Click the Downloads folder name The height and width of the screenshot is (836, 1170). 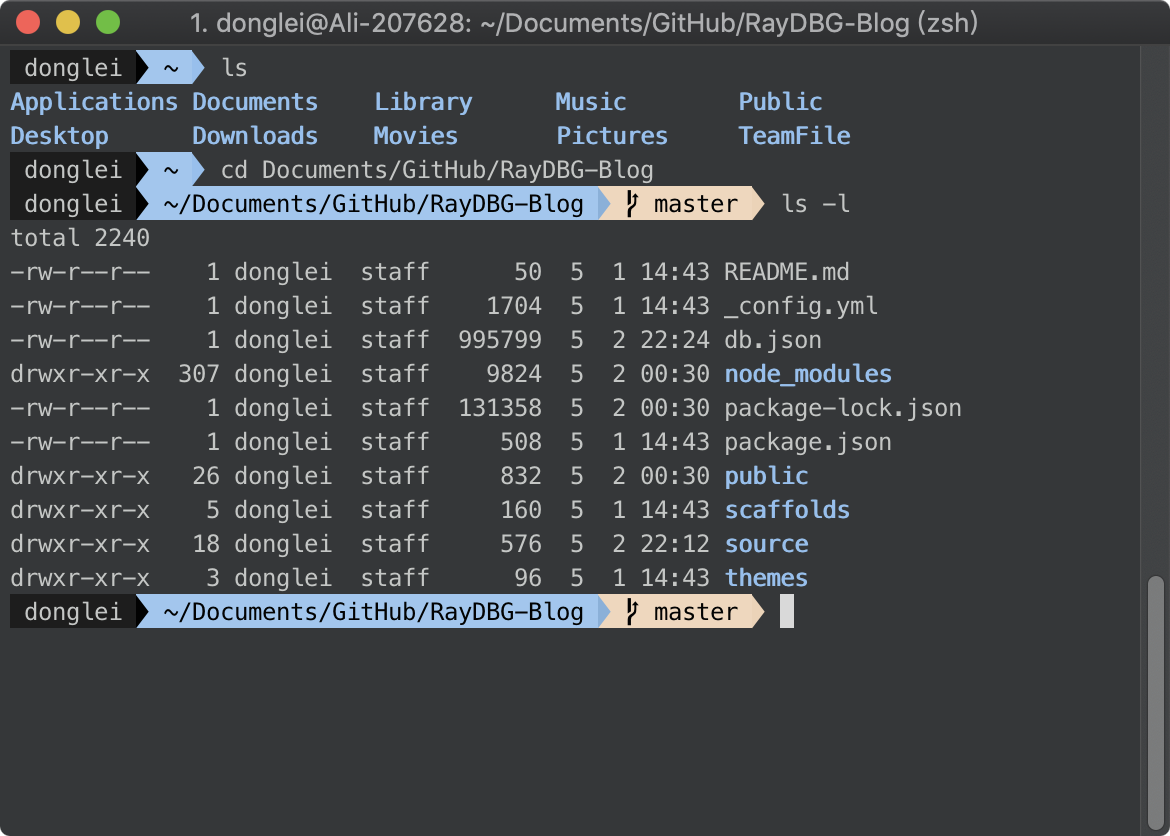tap(255, 136)
